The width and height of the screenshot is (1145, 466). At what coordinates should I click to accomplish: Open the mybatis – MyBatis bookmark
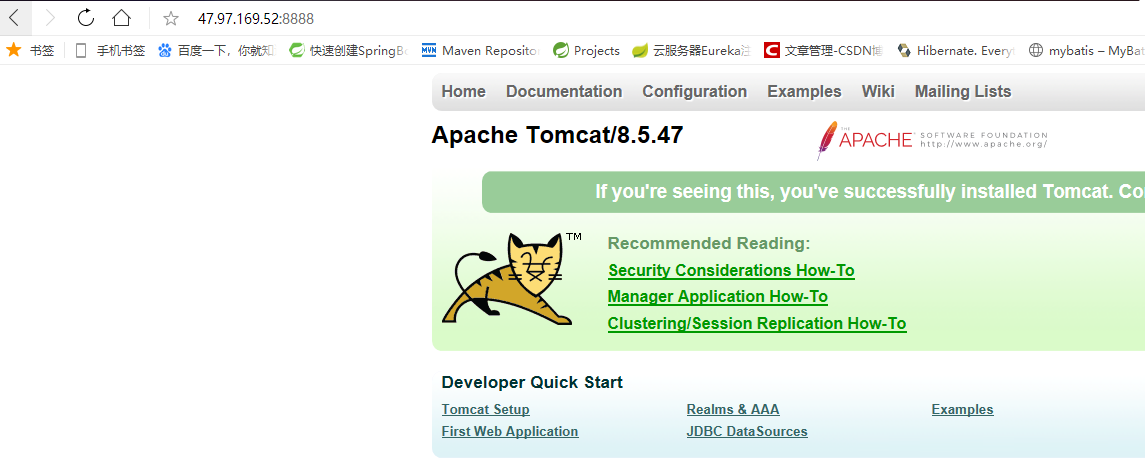[x=1086, y=50]
